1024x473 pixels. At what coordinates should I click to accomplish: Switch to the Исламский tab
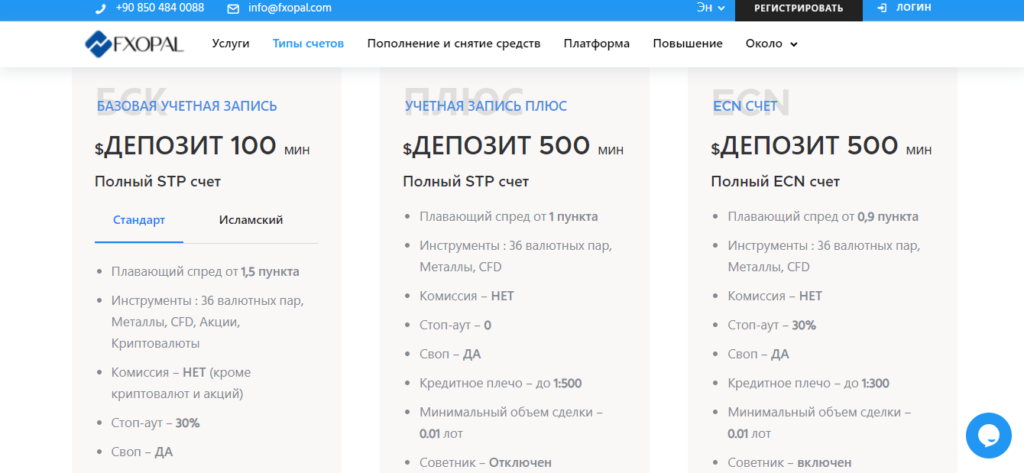[x=251, y=220]
